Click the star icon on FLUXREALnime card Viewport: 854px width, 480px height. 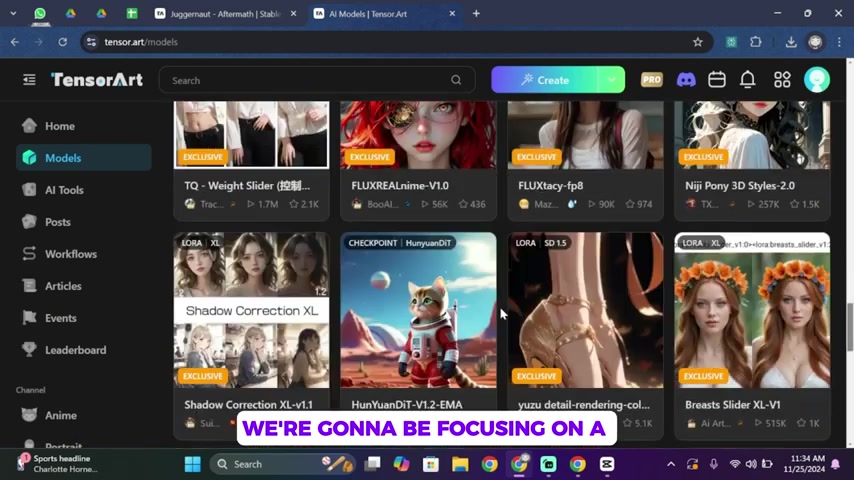tap(463, 204)
